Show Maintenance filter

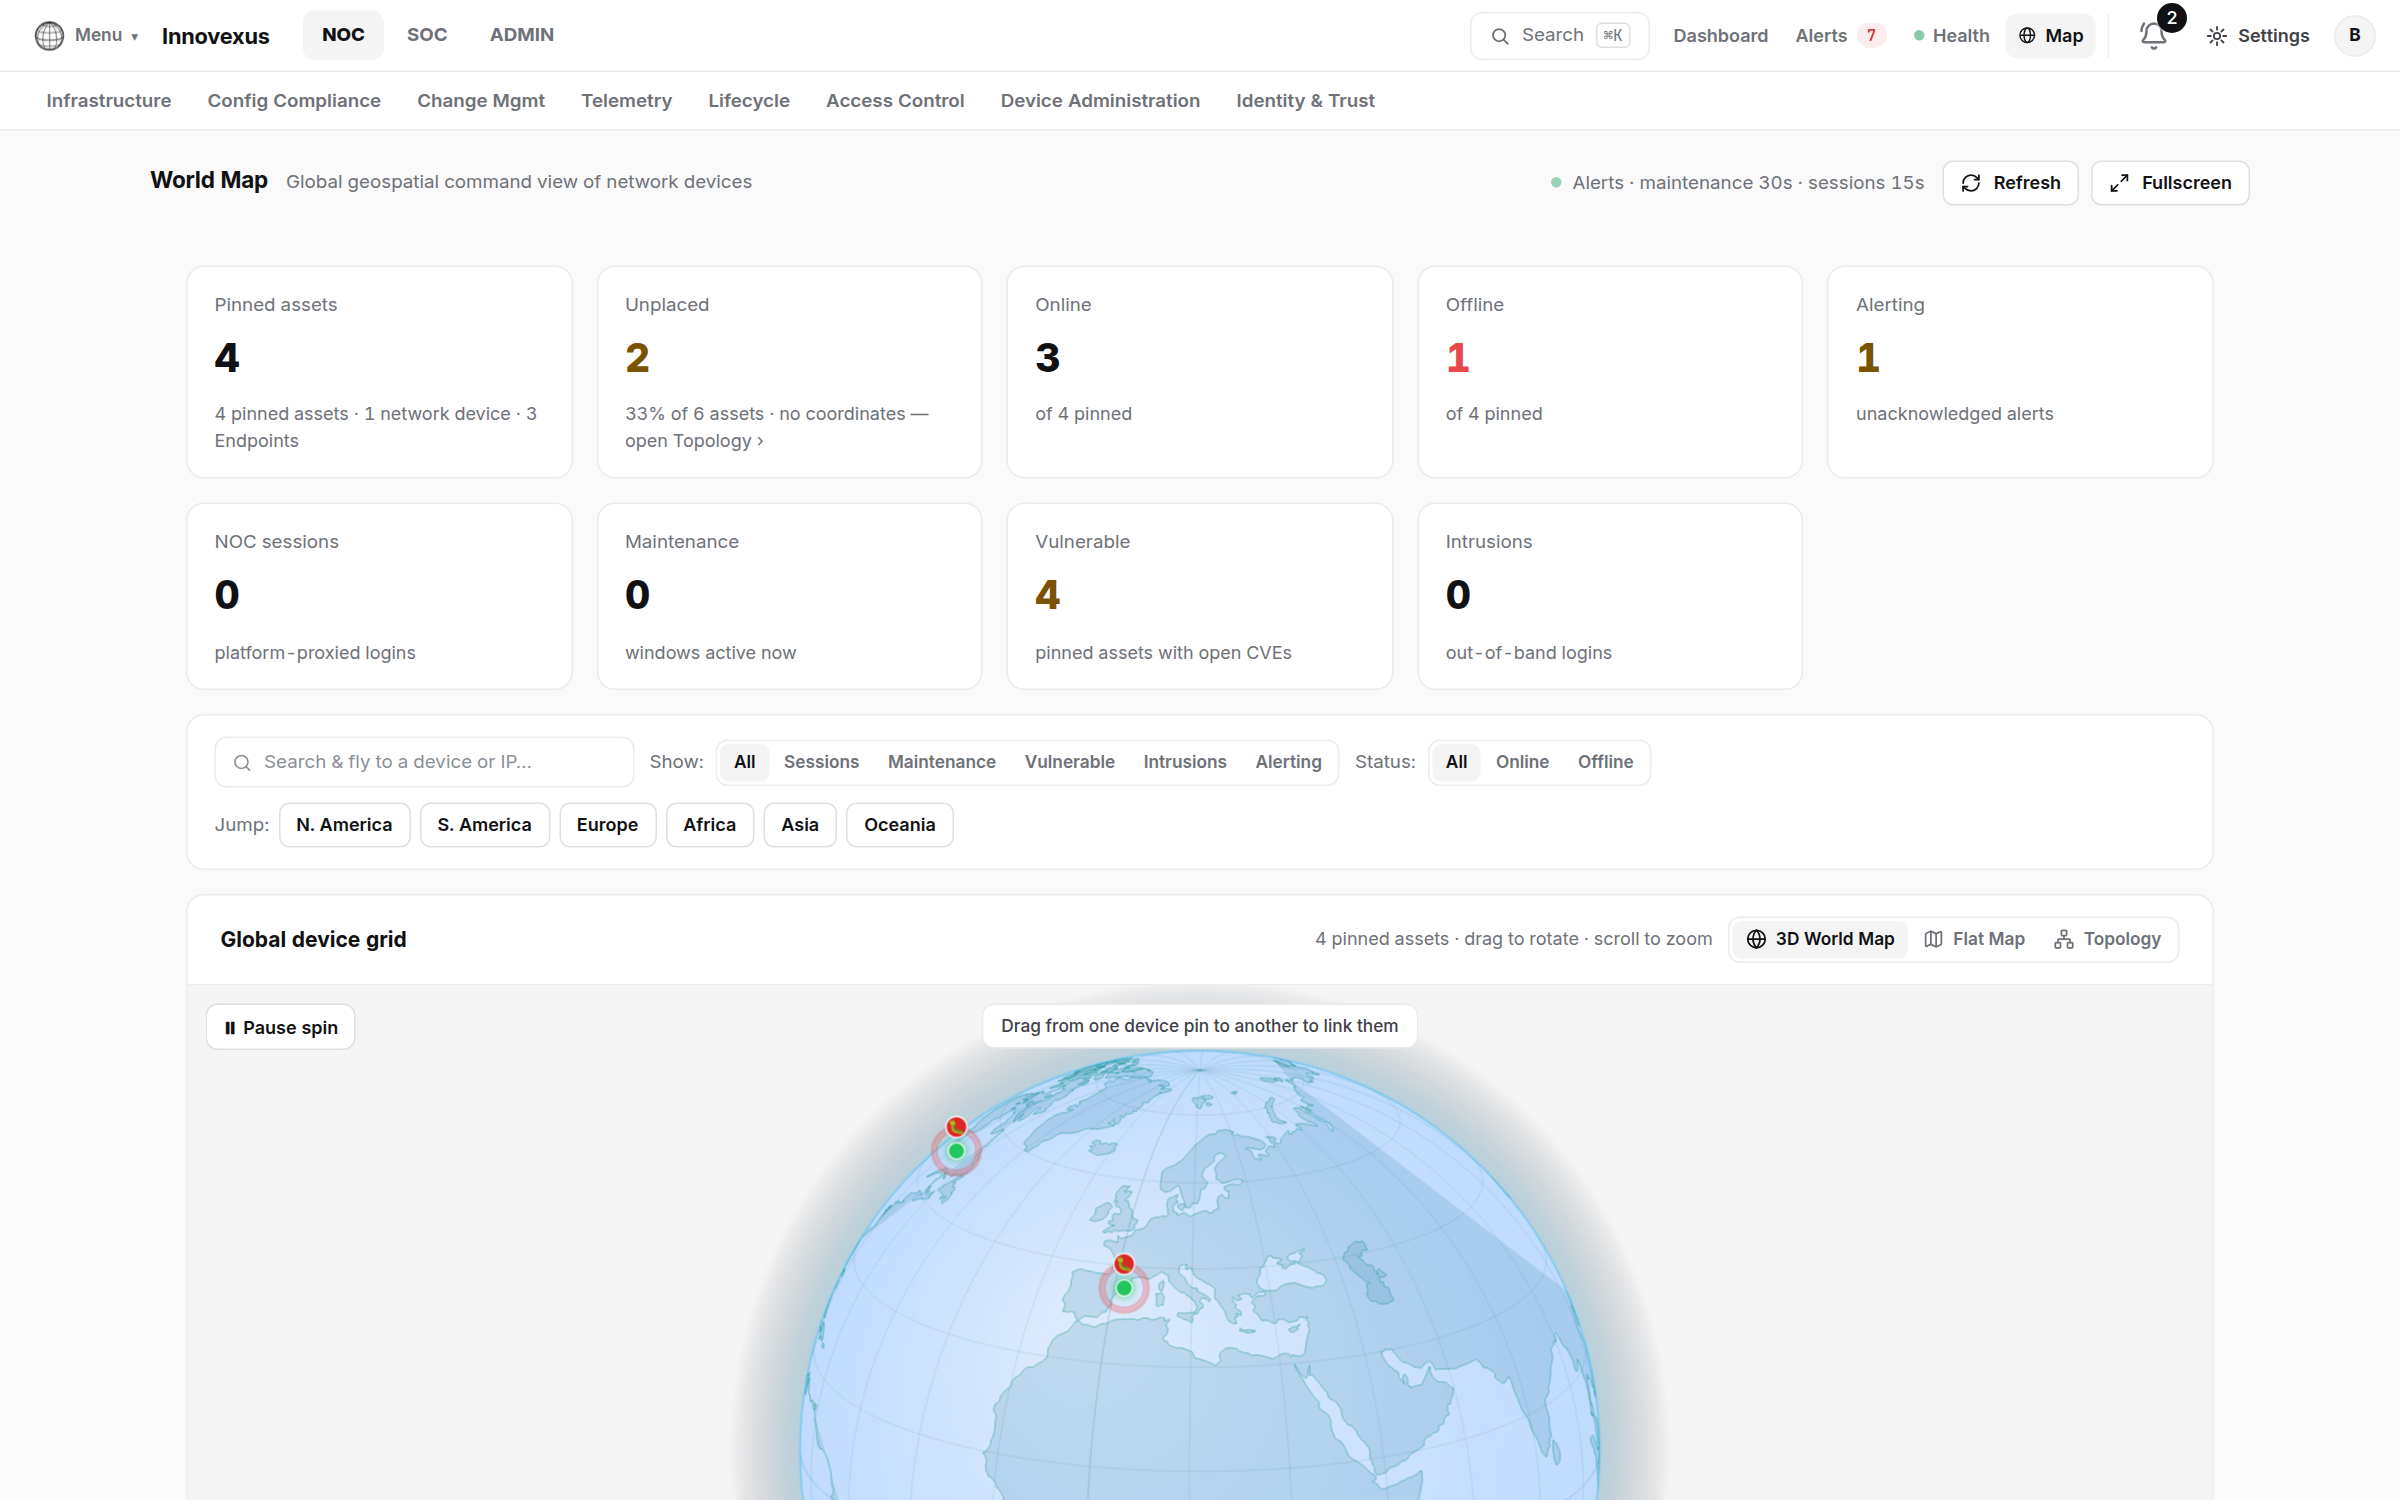coord(941,762)
